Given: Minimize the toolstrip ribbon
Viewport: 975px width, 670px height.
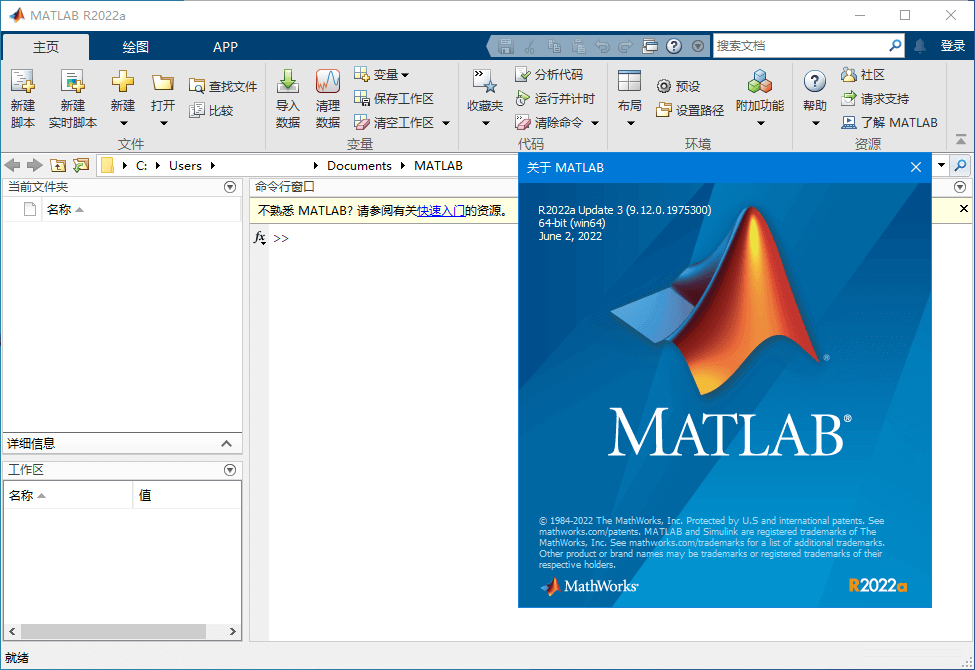Looking at the screenshot, I should tap(961, 139).
